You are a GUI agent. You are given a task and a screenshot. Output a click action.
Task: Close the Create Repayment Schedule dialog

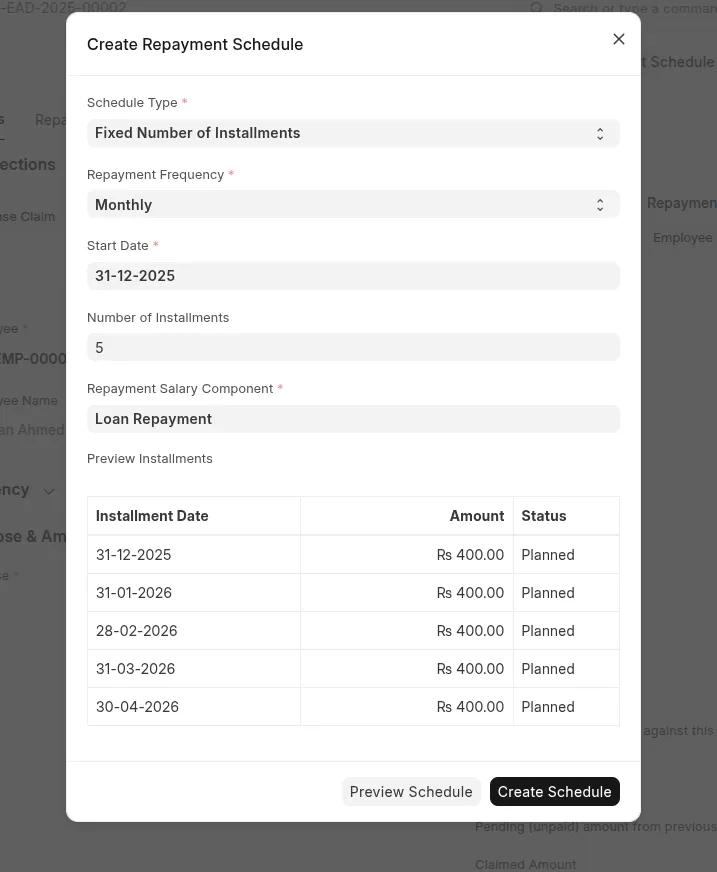619,39
